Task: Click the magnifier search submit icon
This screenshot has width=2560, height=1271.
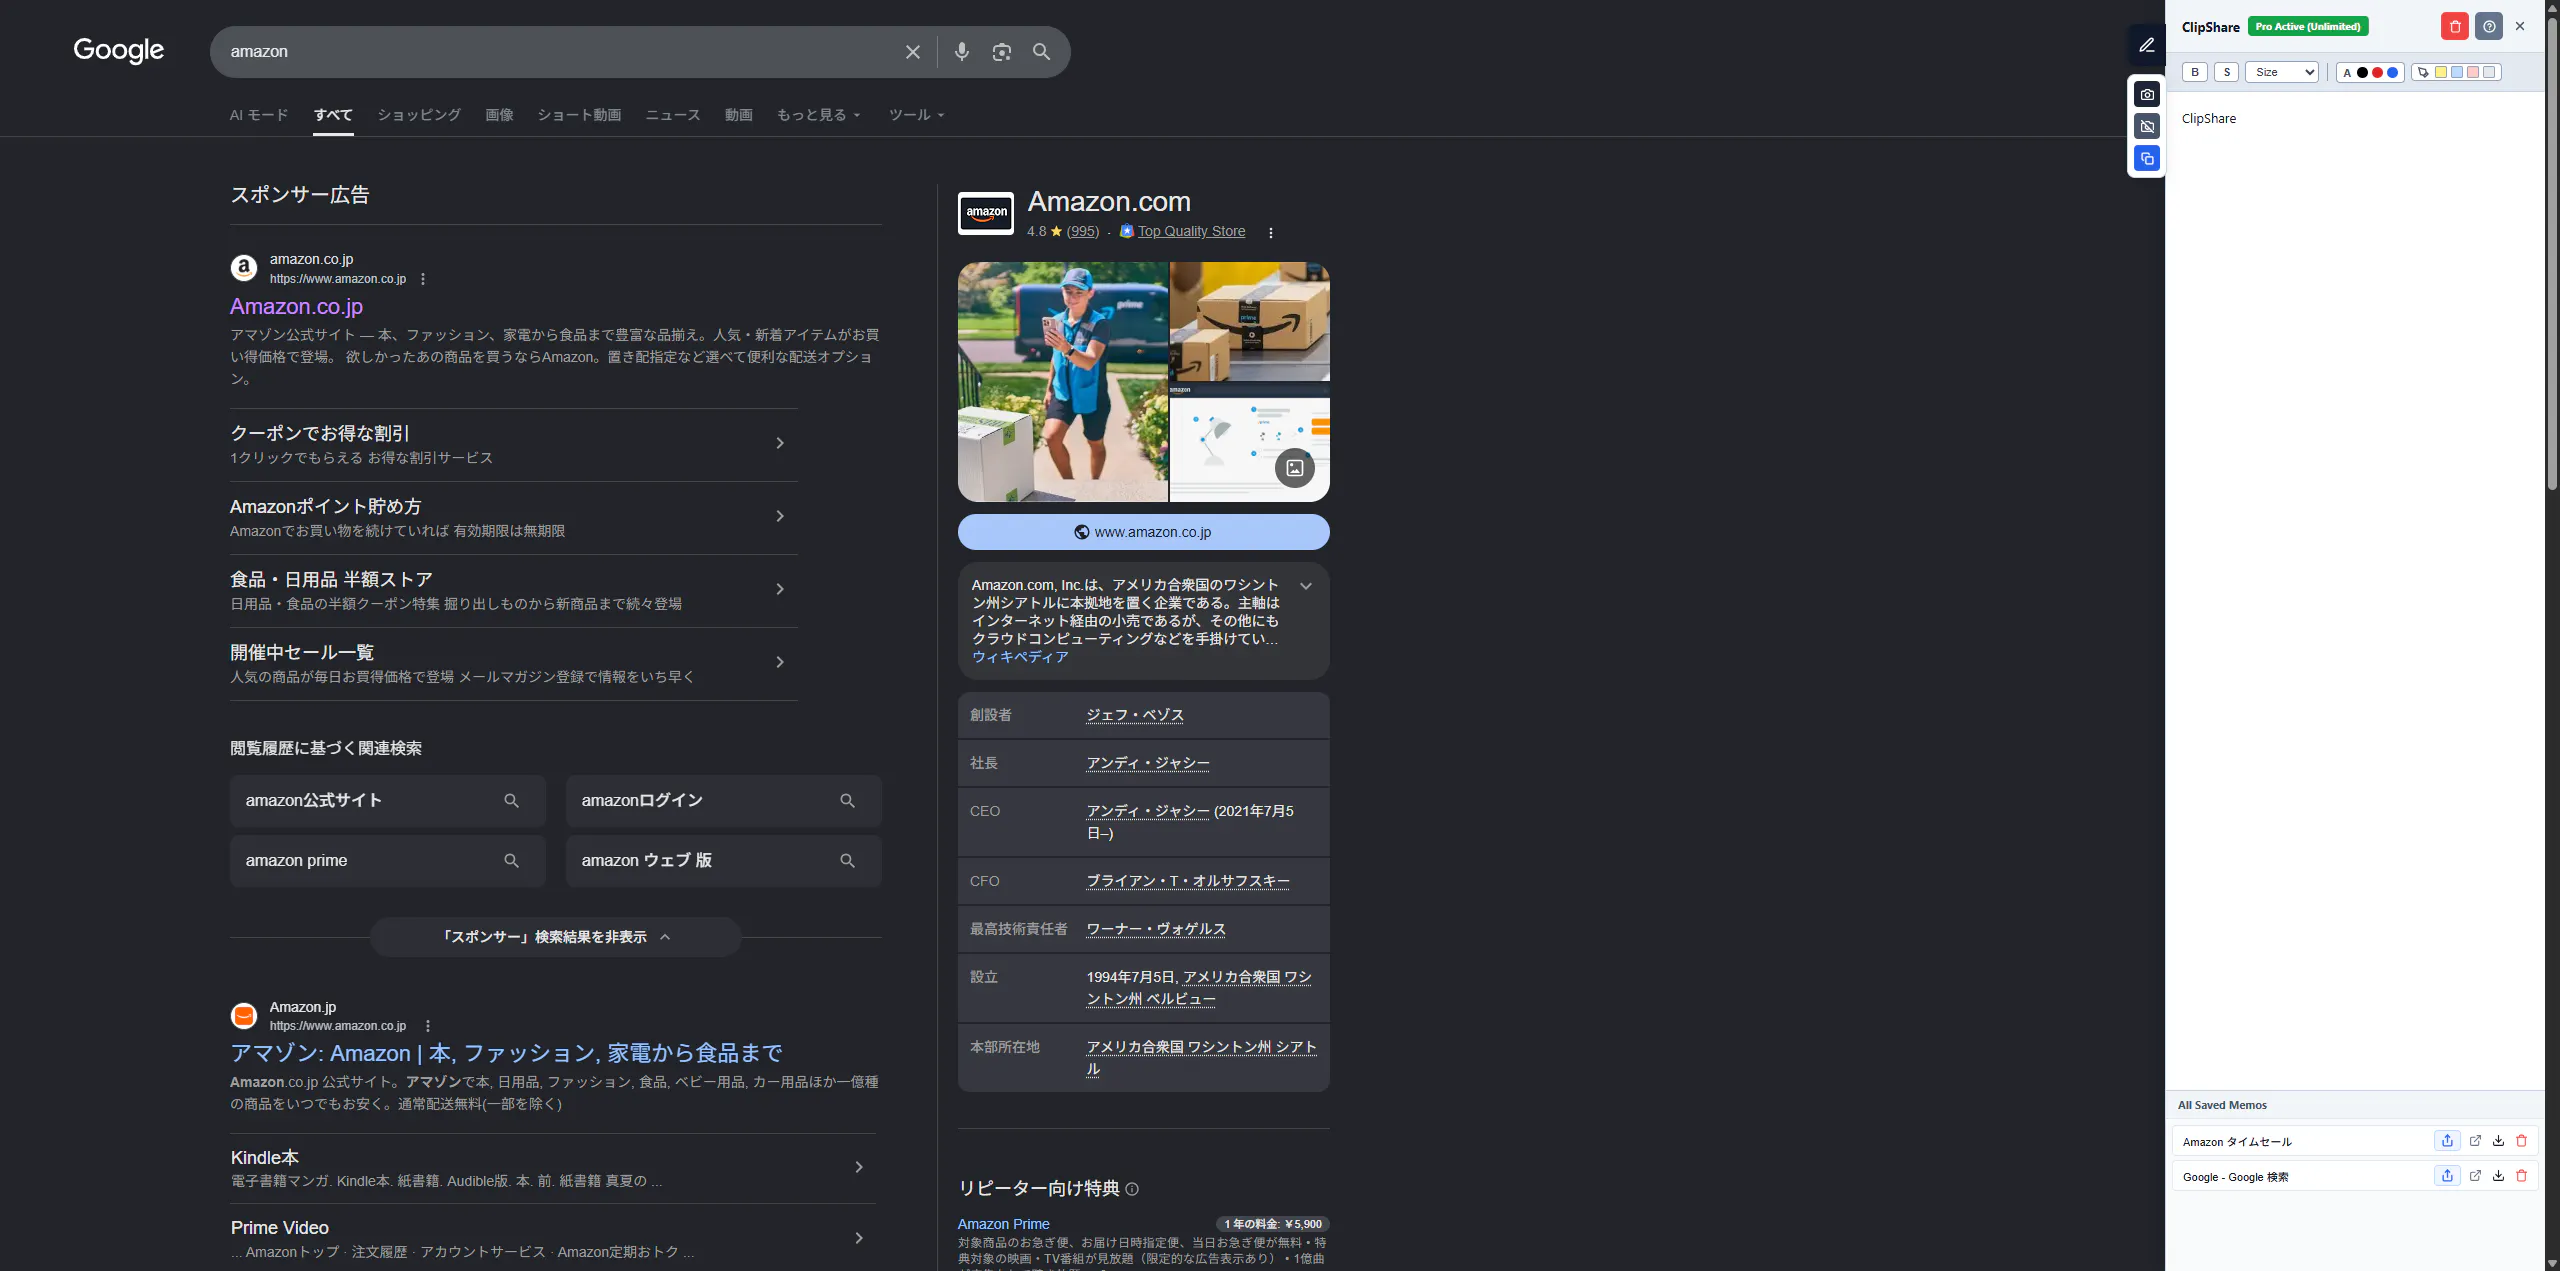Action: [1041, 52]
